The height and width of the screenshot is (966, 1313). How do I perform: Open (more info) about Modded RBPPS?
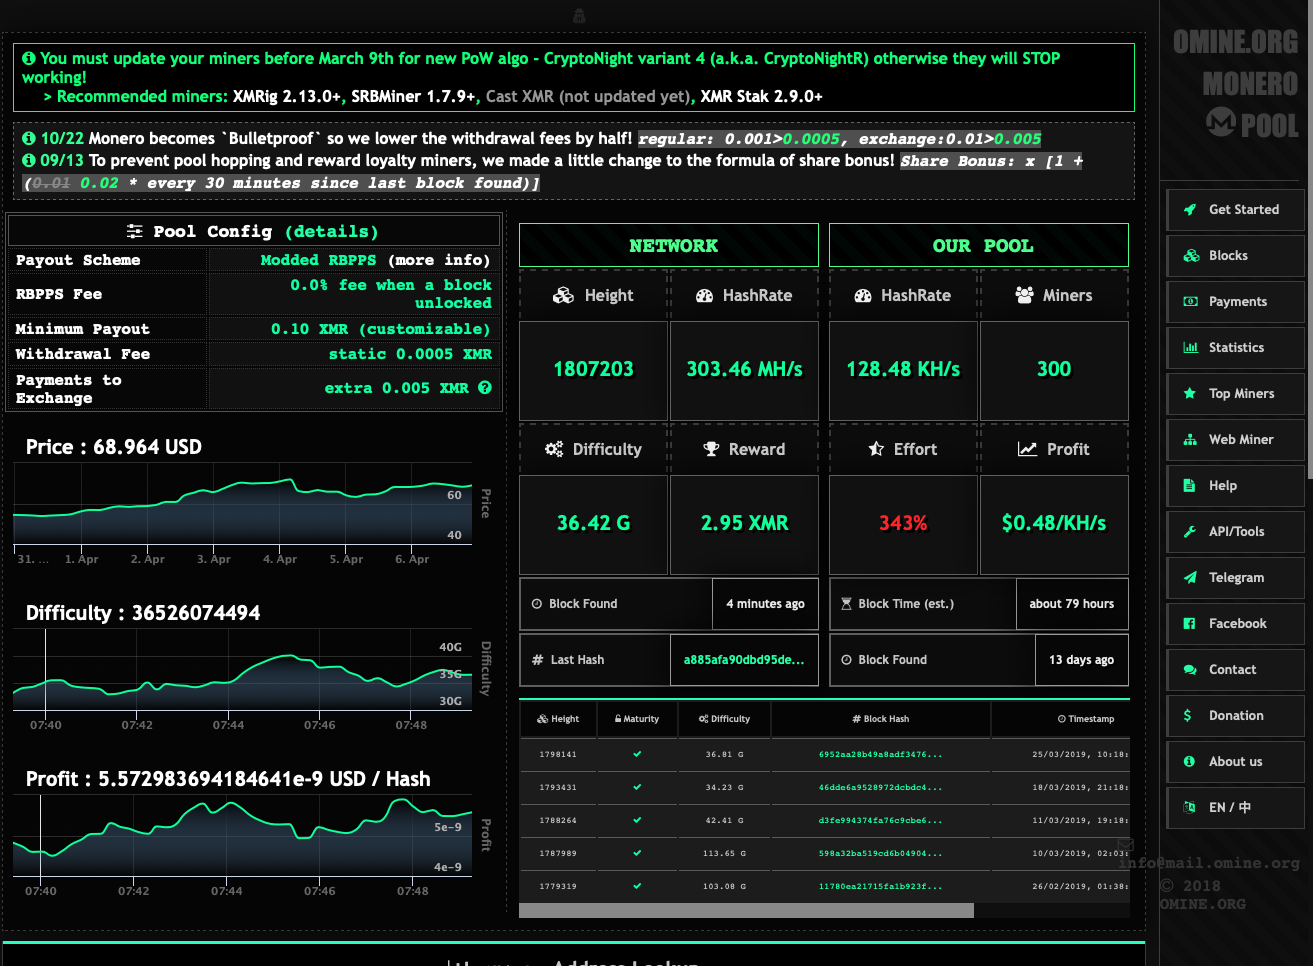439,260
